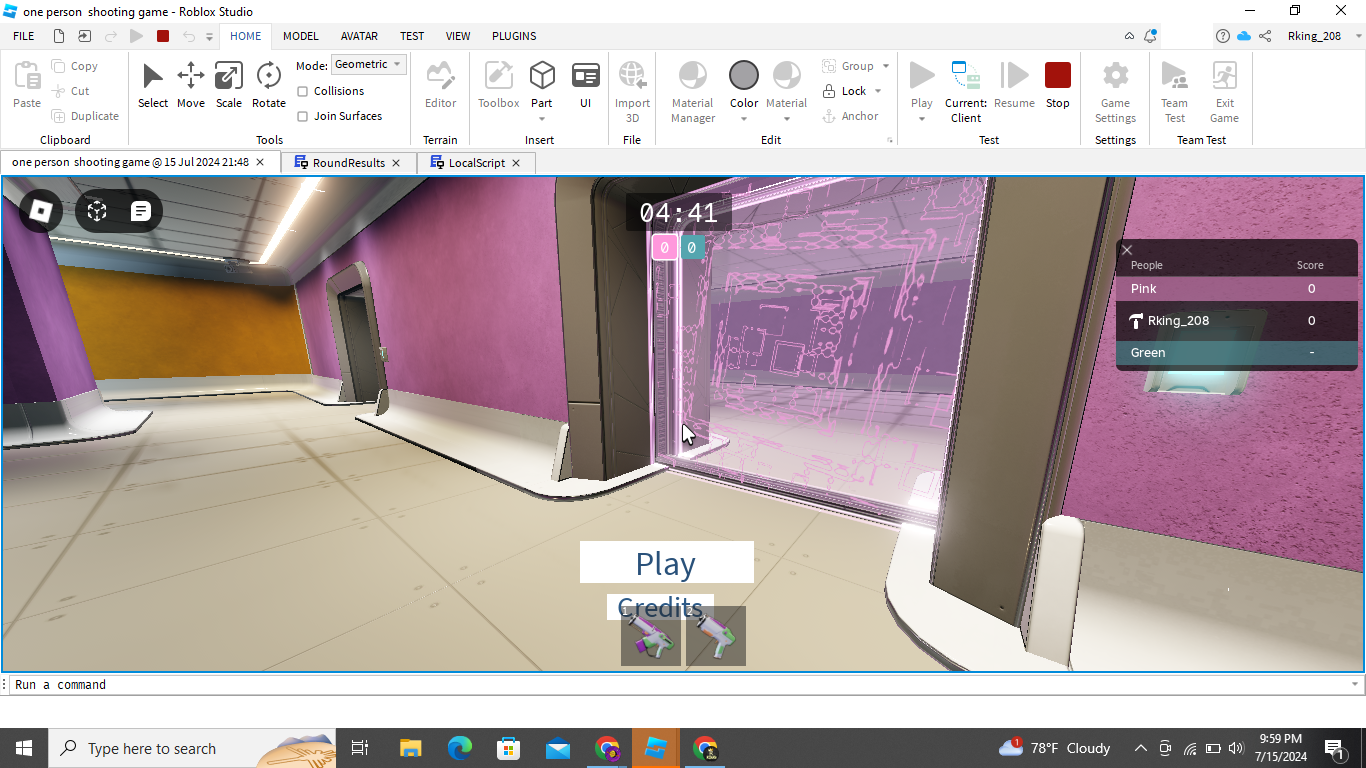Open the command bar history dropdown
The width and height of the screenshot is (1366, 768).
click(1355, 685)
